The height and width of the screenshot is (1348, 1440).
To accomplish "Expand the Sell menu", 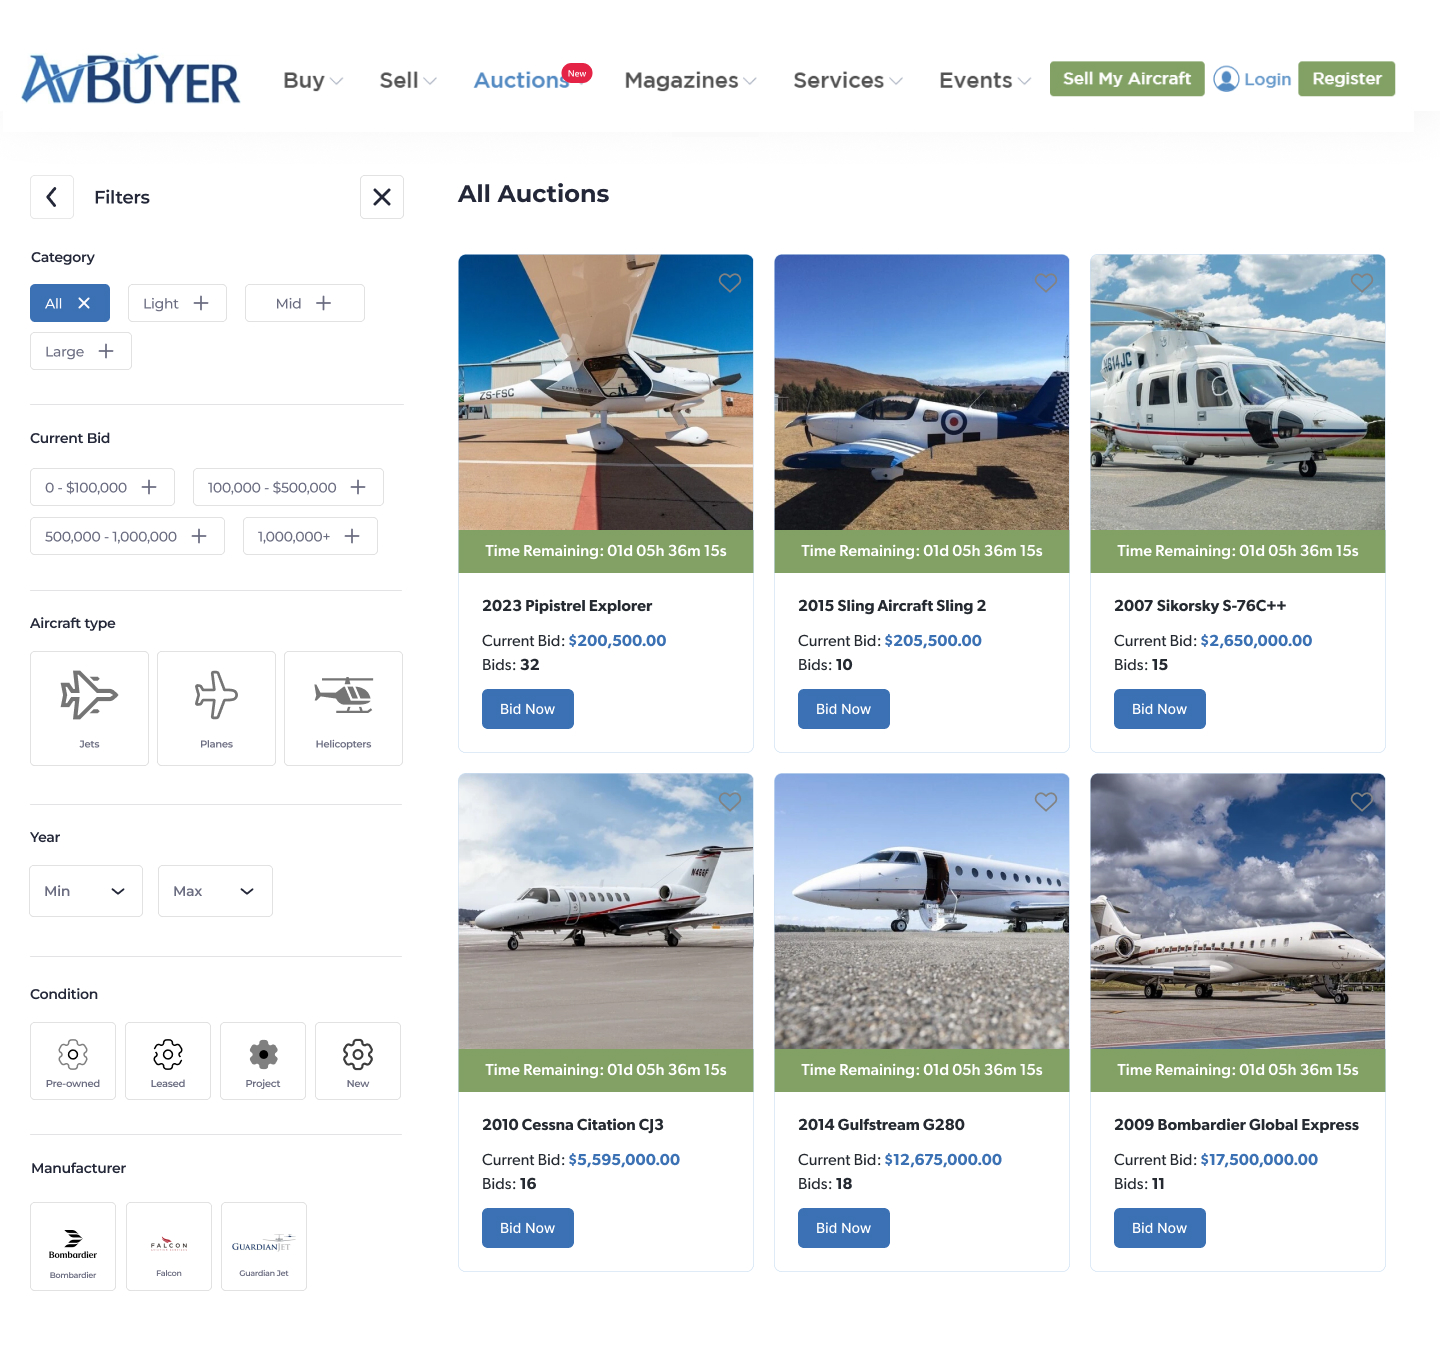I will coord(408,80).
